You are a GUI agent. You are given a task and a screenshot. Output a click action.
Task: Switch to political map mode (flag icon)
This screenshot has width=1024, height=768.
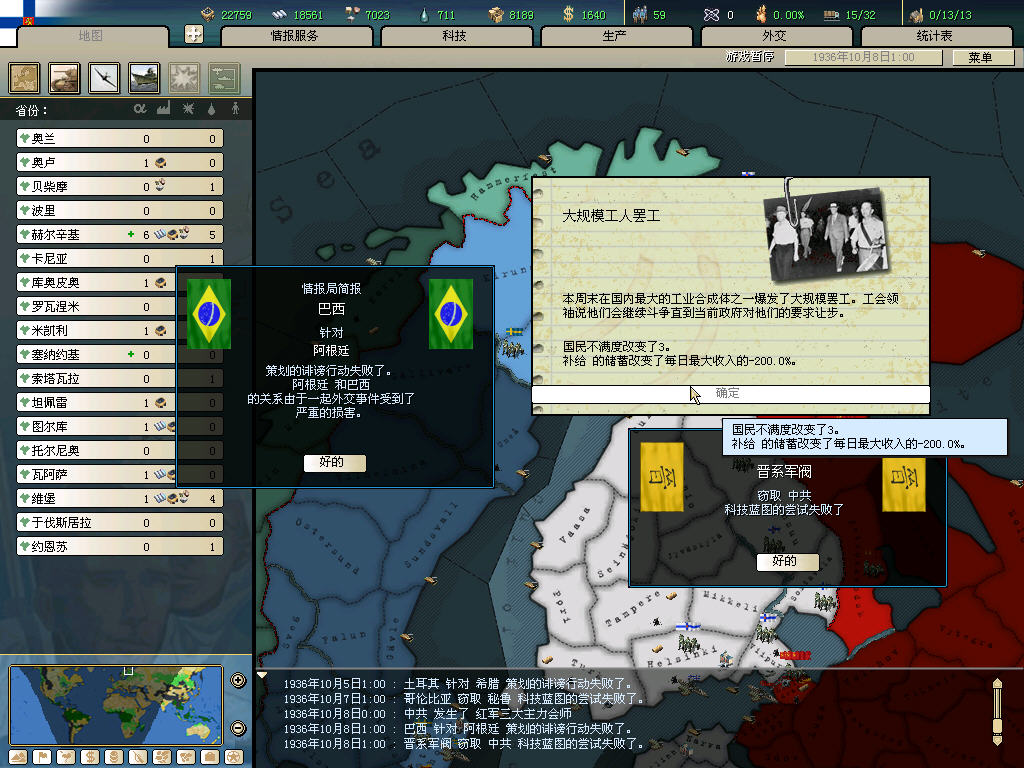point(42,757)
